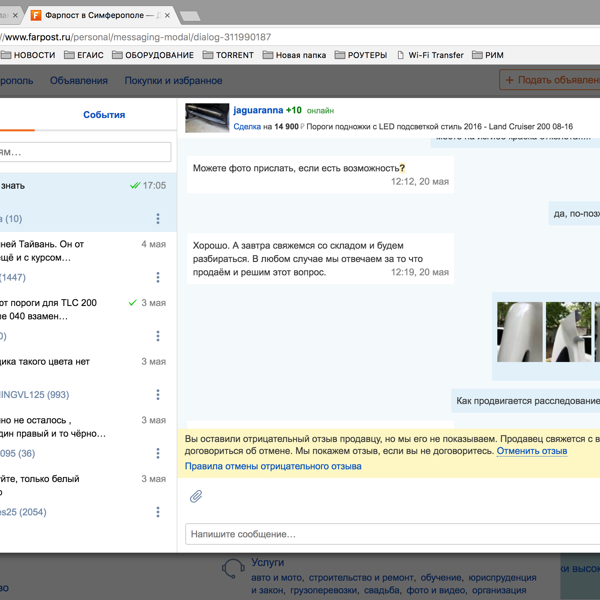This screenshot has width=600, height=600.
Task: Focus the Напишите сообщение input field
Action: (393, 534)
